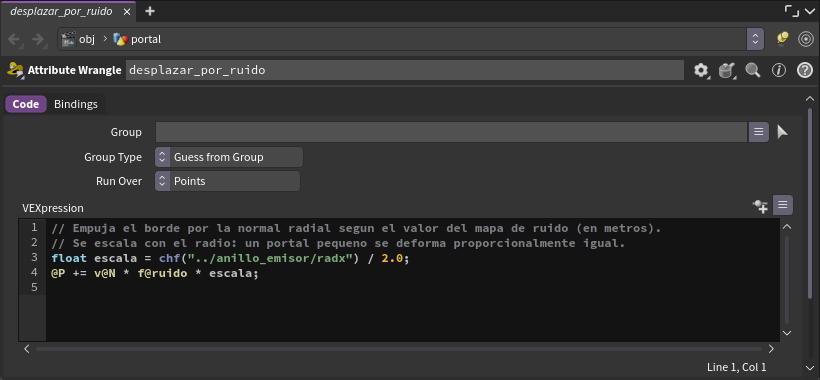The width and height of the screenshot is (820, 380).
Task: Go back to previous node
Action: pyautogui.click(x=14, y=39)
